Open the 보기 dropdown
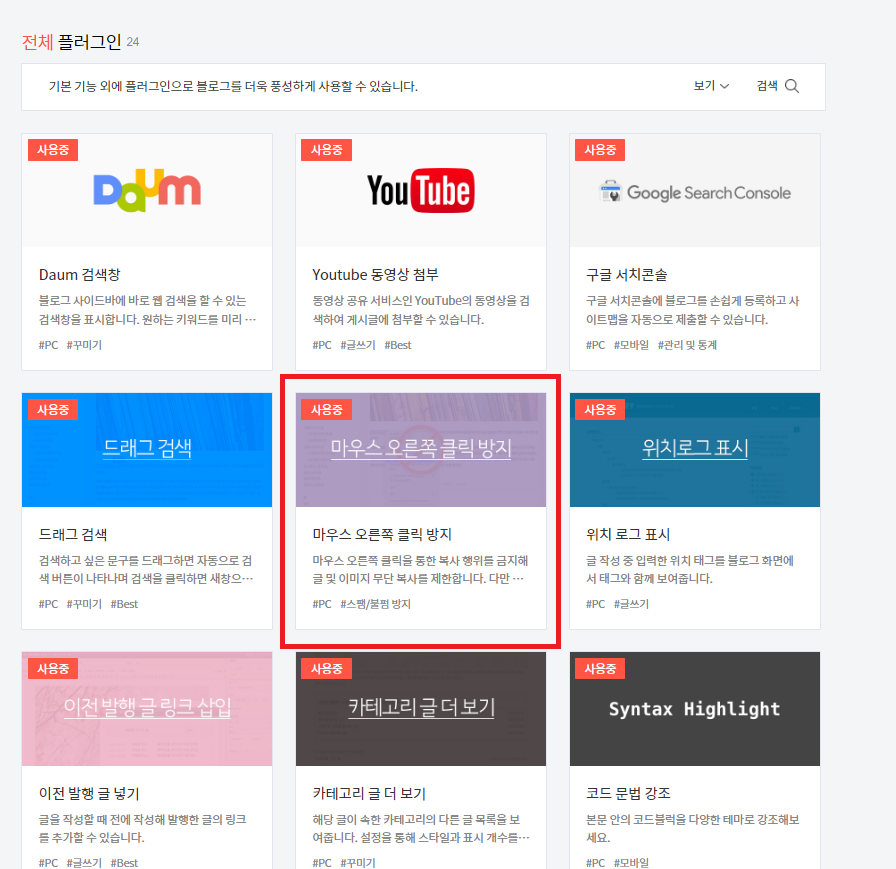Viewport: 896px width, 869px height. [711, 86]
